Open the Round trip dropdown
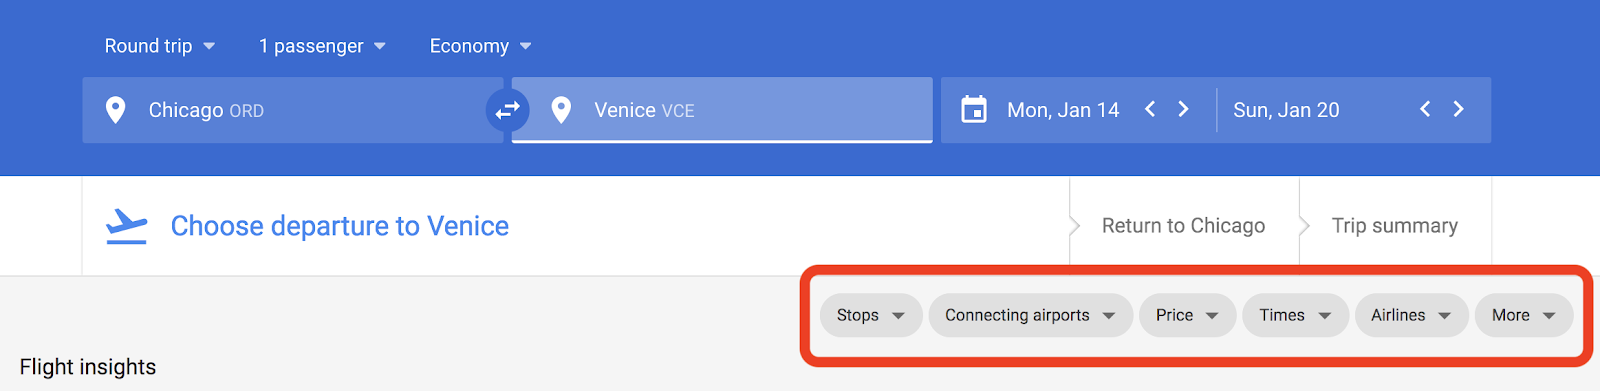 [x=160, y=46]
